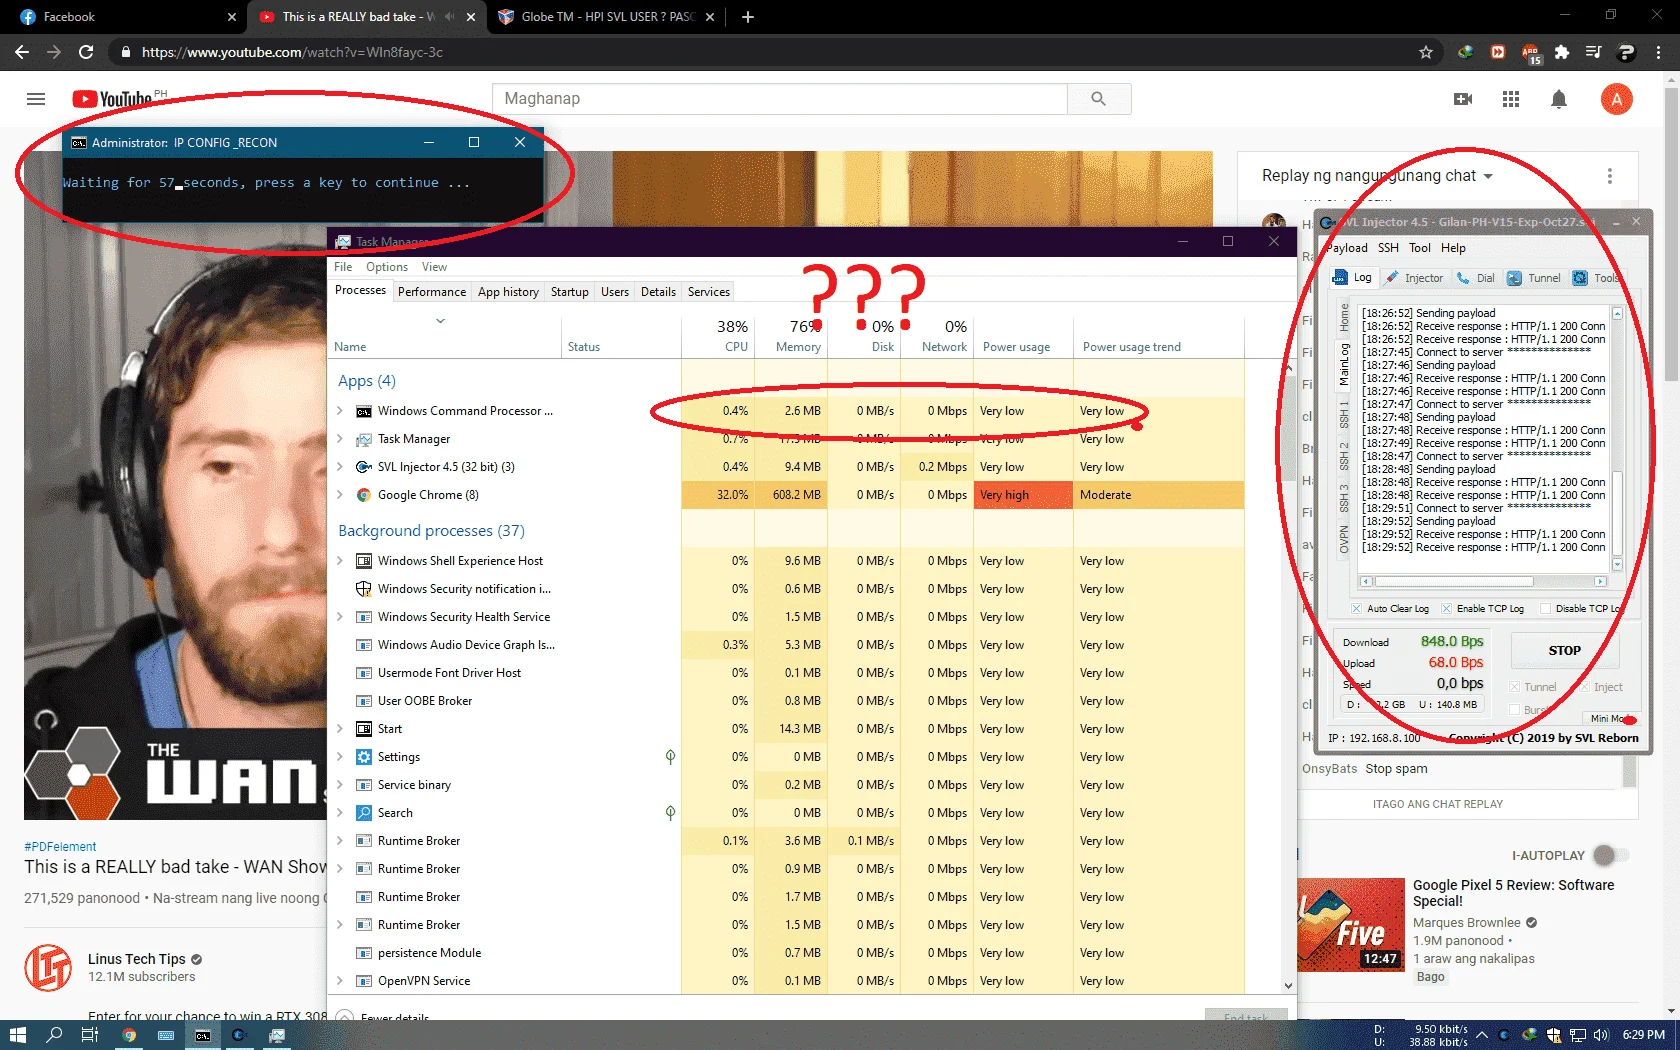
Task: Open Chrome extensions puzzle icon
Action: (1562, 52)
